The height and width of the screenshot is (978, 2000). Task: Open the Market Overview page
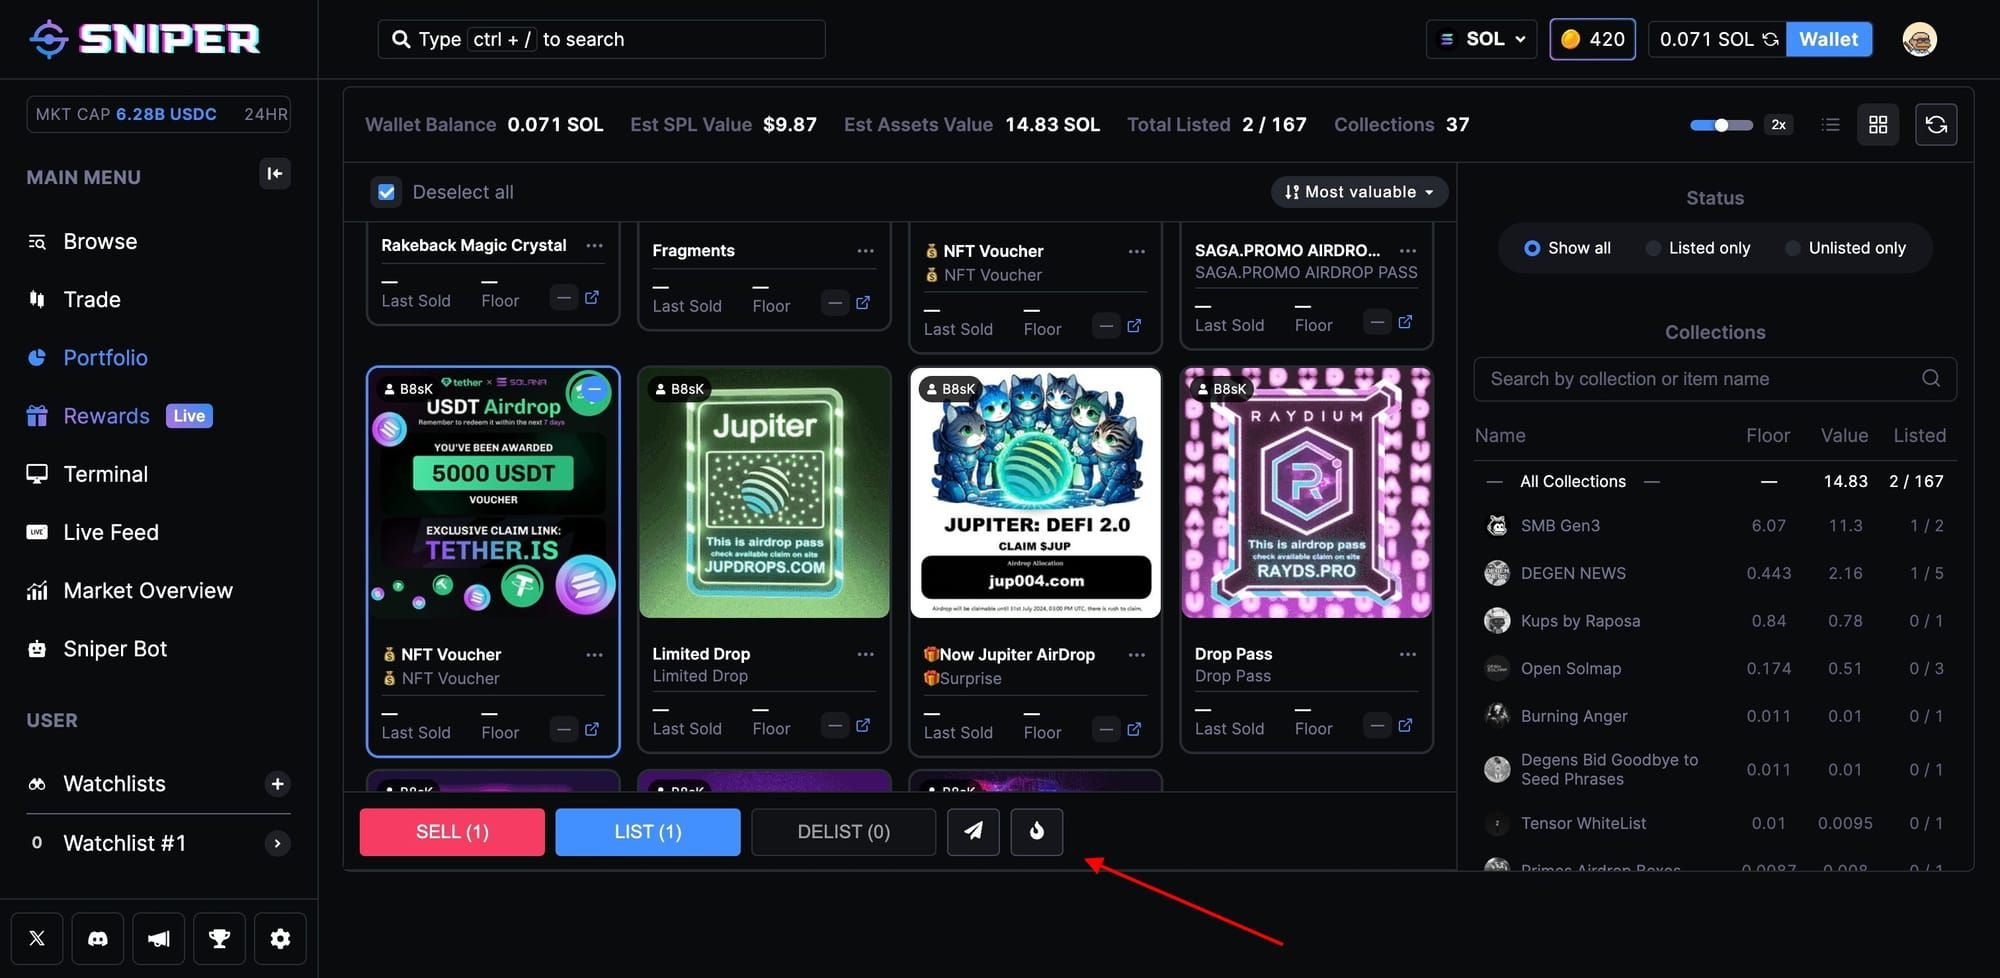pos(147,590)
